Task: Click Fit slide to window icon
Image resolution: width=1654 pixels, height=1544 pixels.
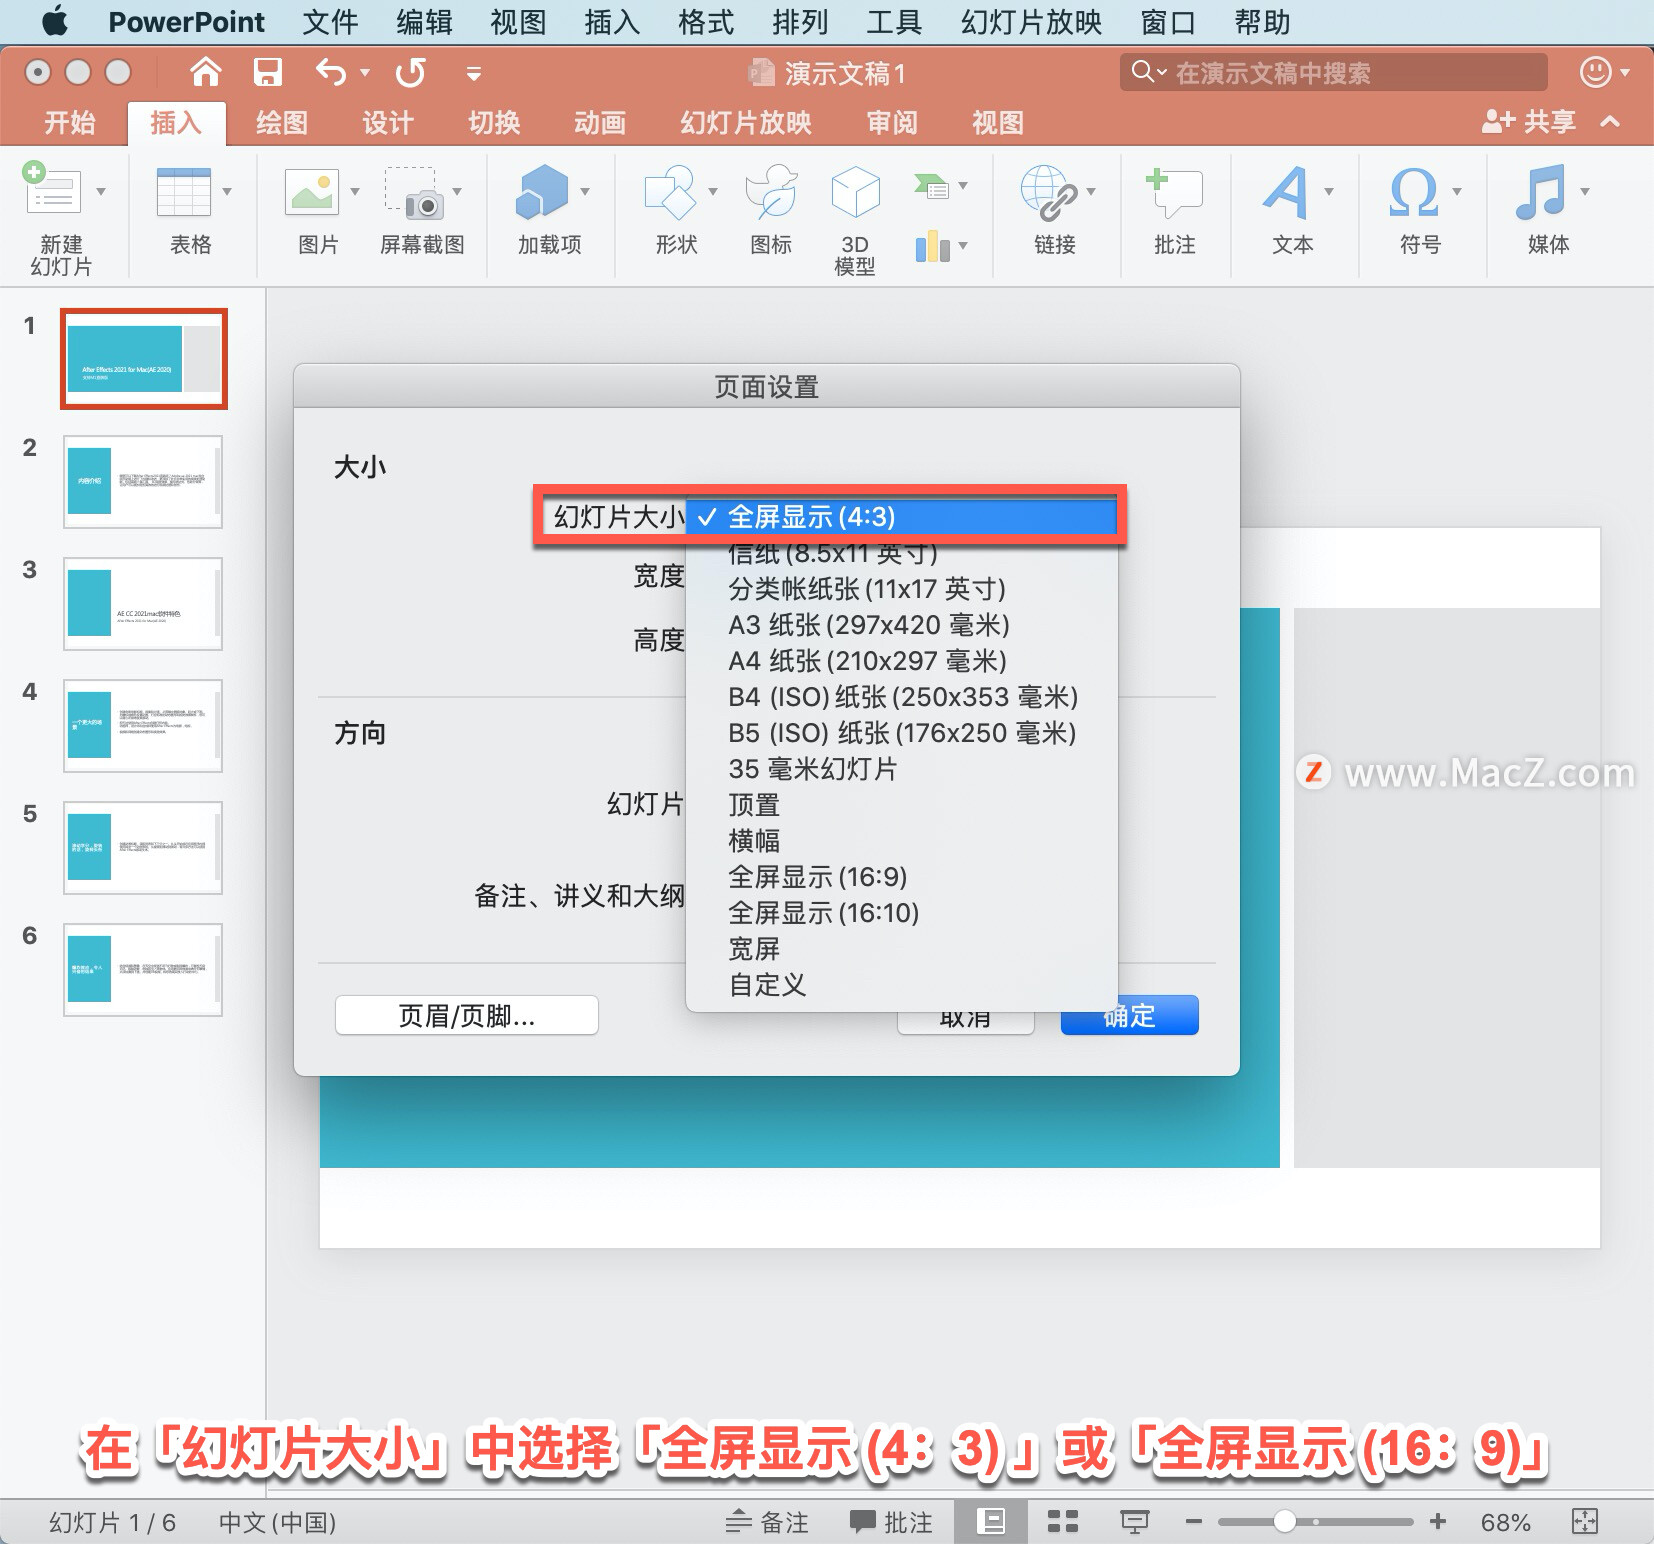Action: tap(1585, 1522)
